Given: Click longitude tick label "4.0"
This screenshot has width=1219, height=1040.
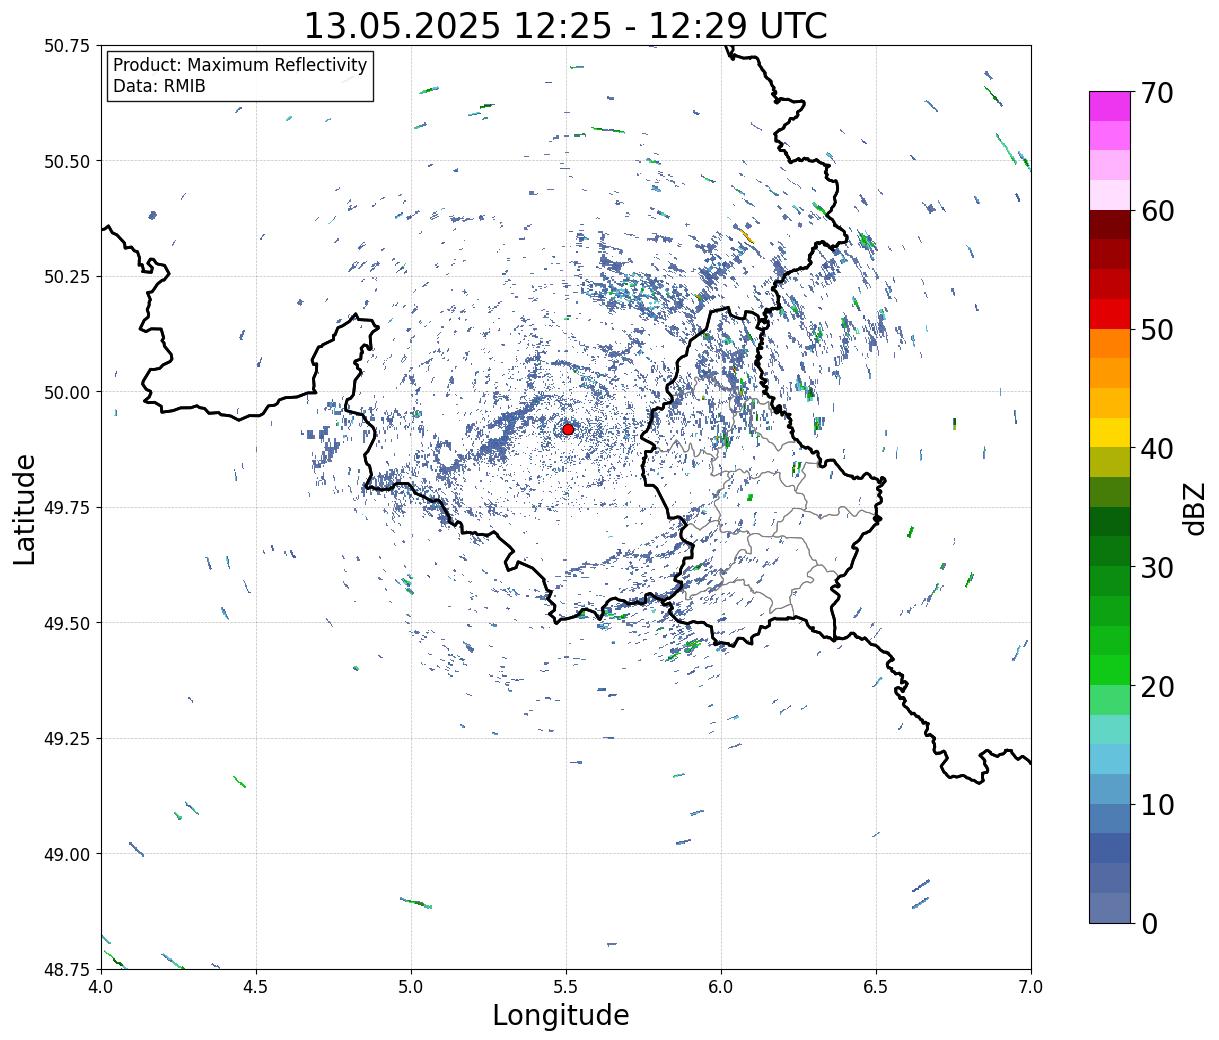Looking at the screenshot, I should point(101,987).
